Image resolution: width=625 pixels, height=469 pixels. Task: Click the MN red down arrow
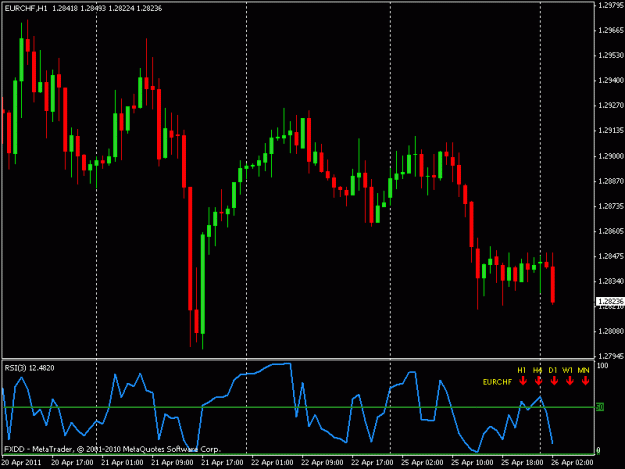(585, 381)
